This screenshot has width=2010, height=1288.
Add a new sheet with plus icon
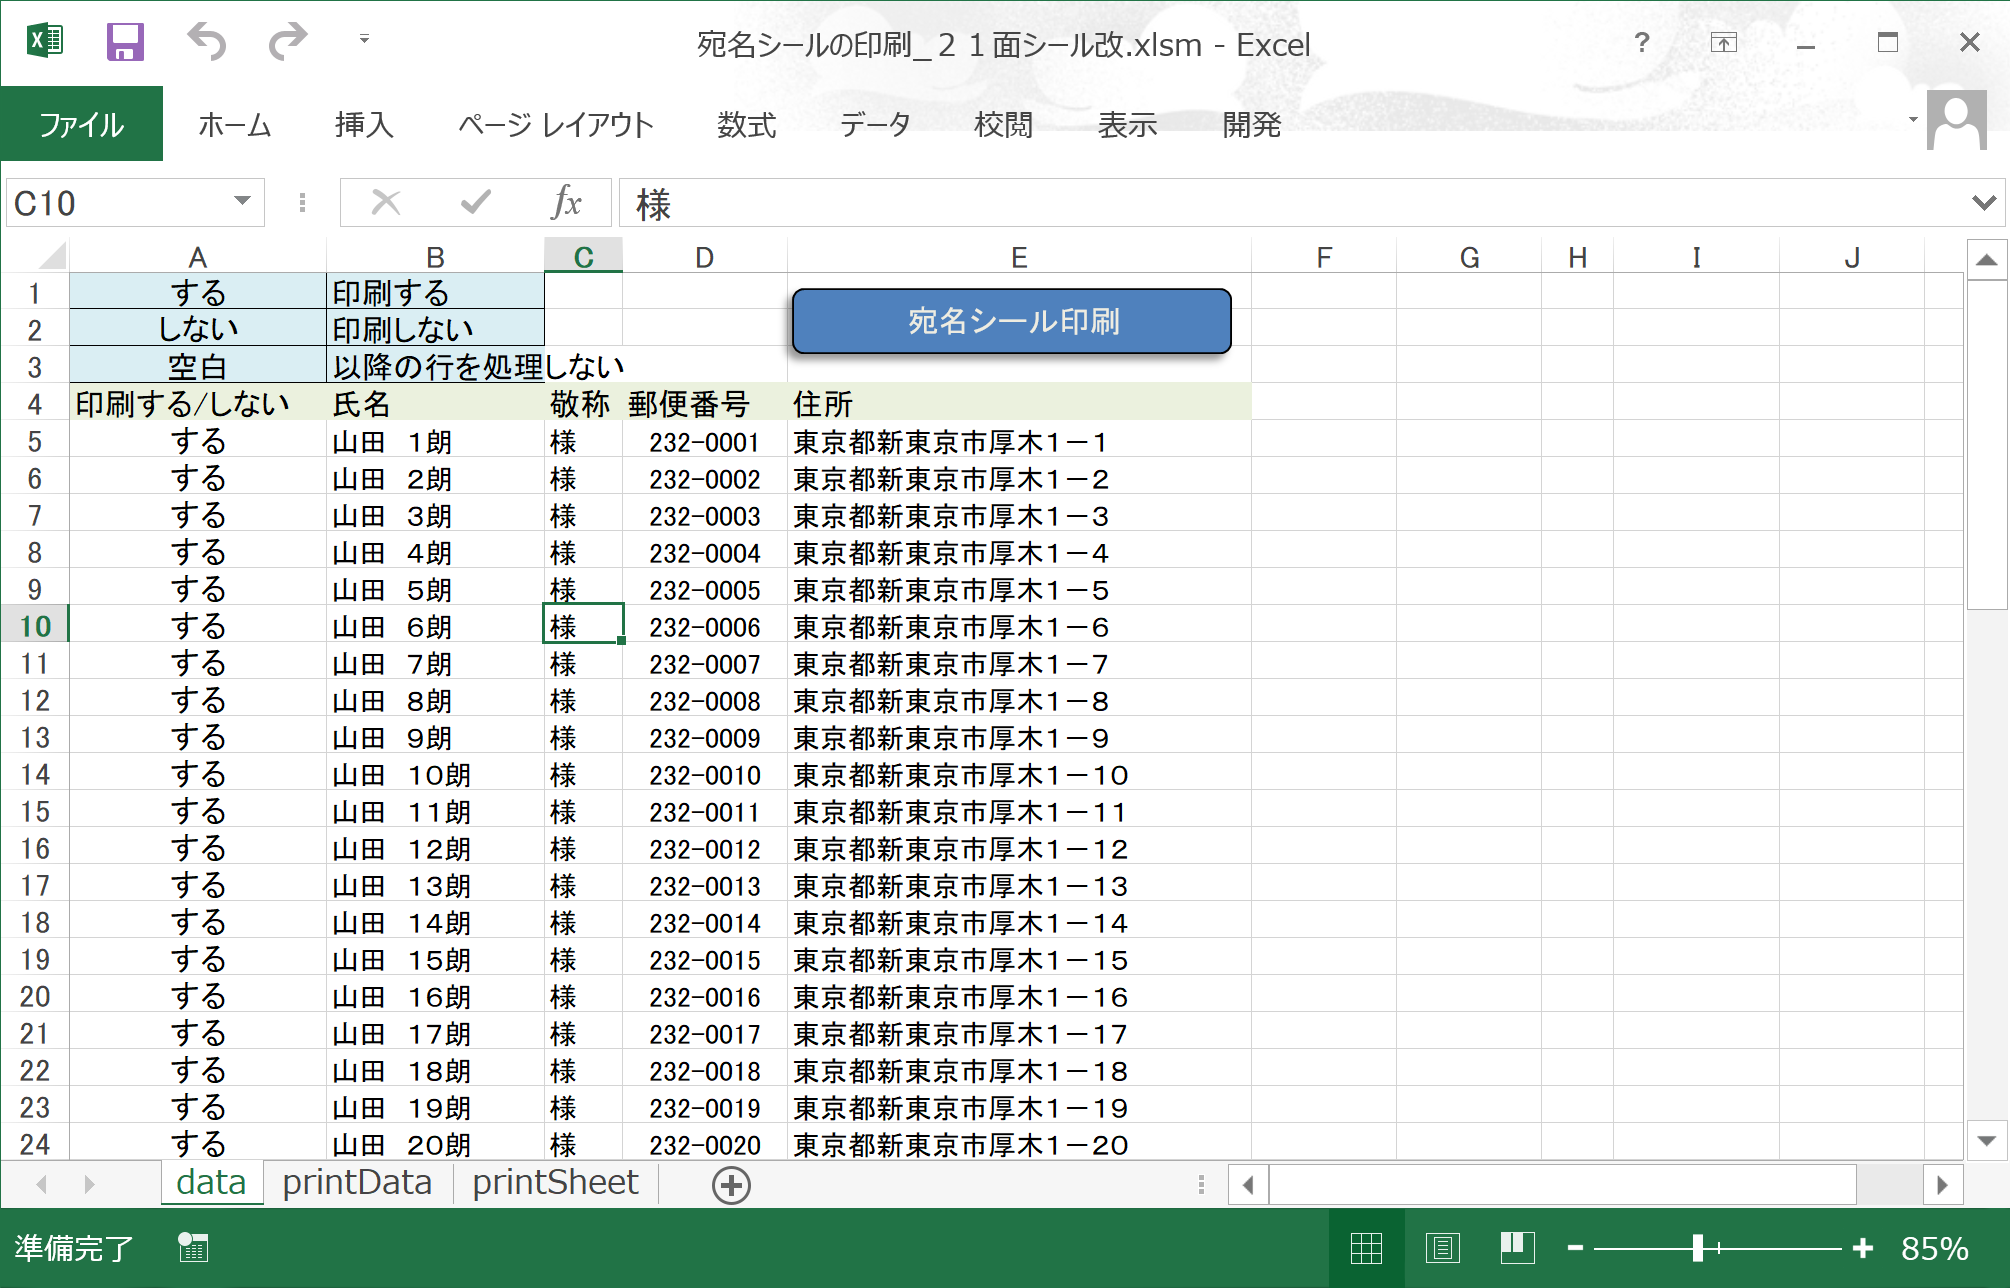[x=731, y=1185]
